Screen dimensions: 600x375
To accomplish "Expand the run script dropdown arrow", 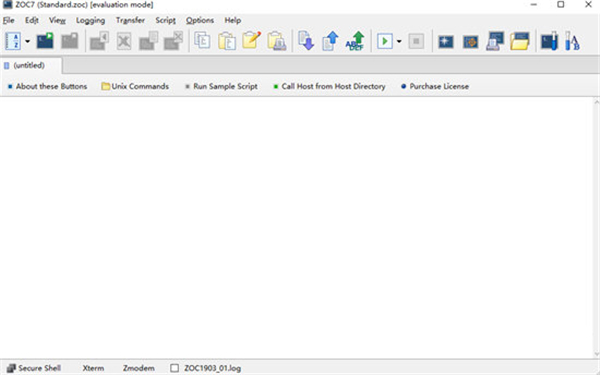I will click(399, 41).
